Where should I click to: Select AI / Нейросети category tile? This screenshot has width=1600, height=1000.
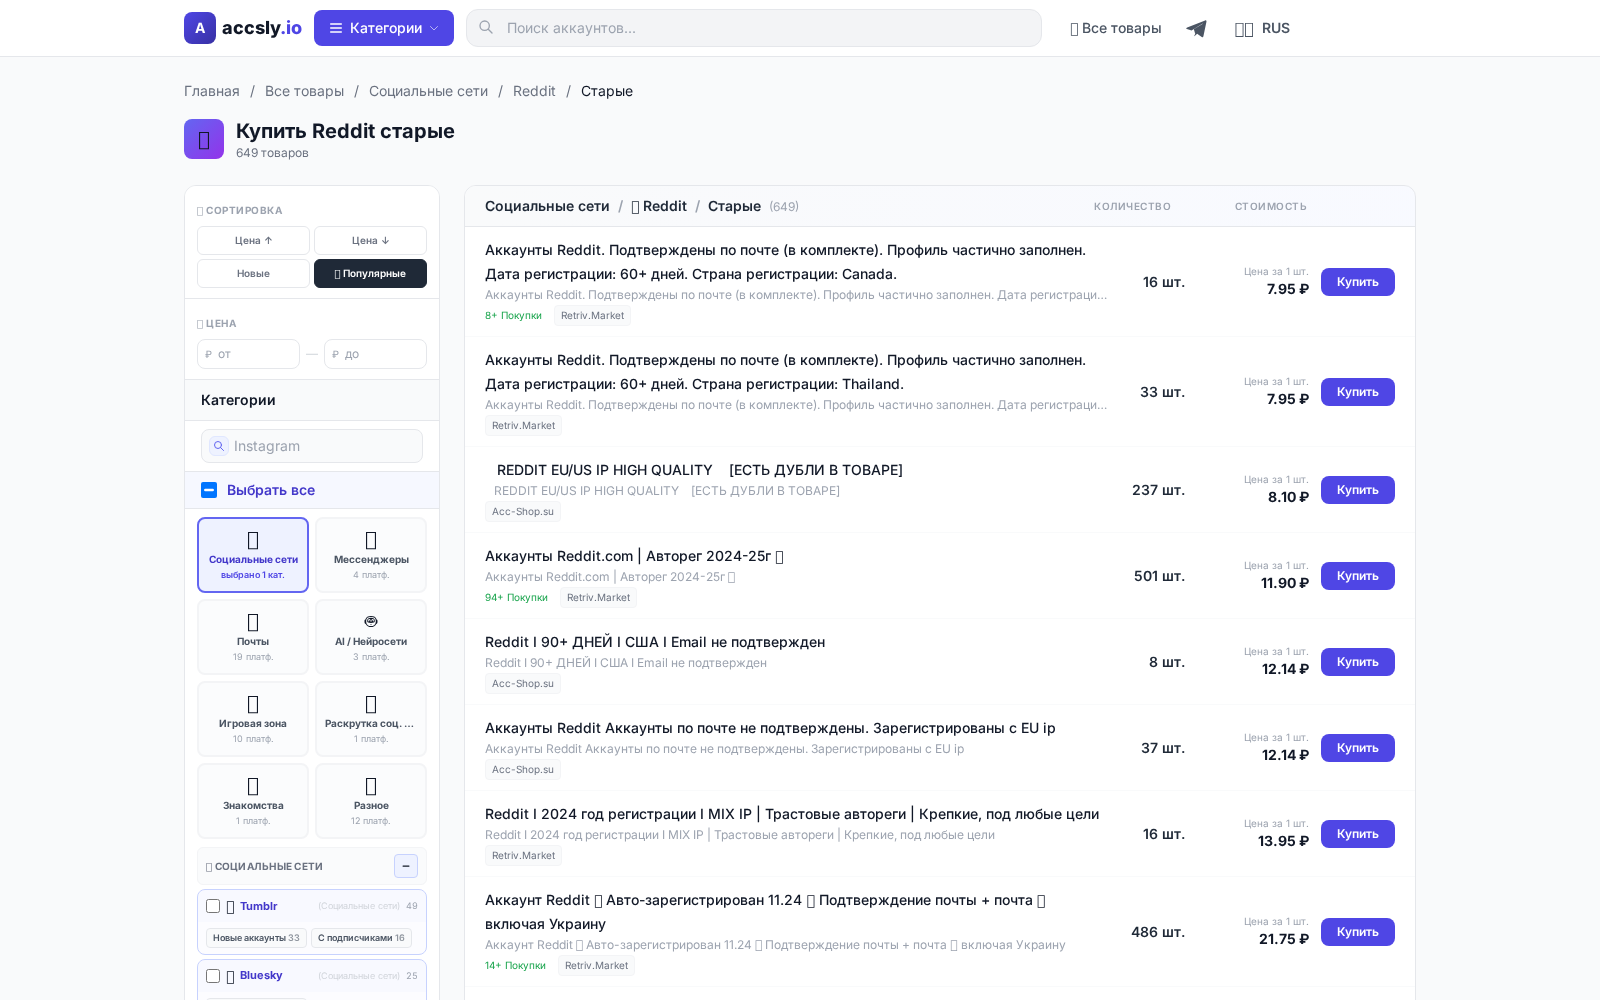(371, 637)
